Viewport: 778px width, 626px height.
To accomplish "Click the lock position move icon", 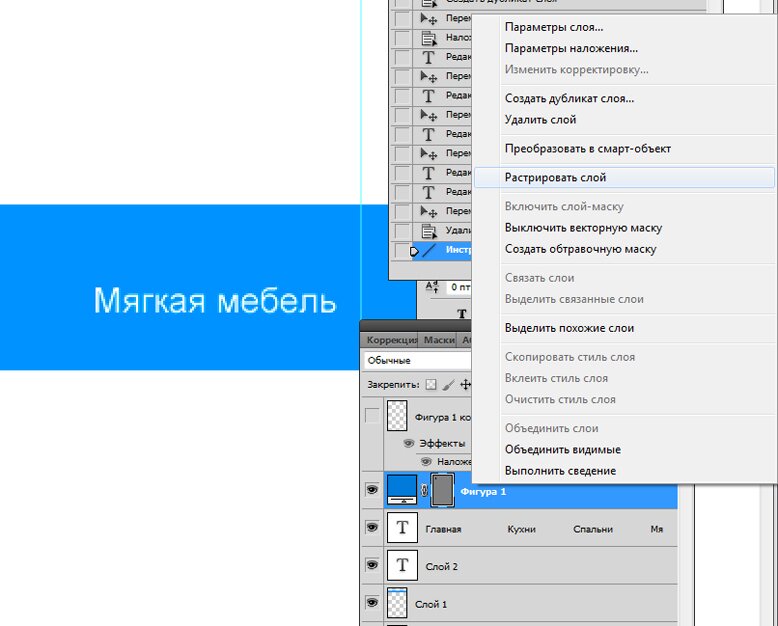I will coord(465,384).
